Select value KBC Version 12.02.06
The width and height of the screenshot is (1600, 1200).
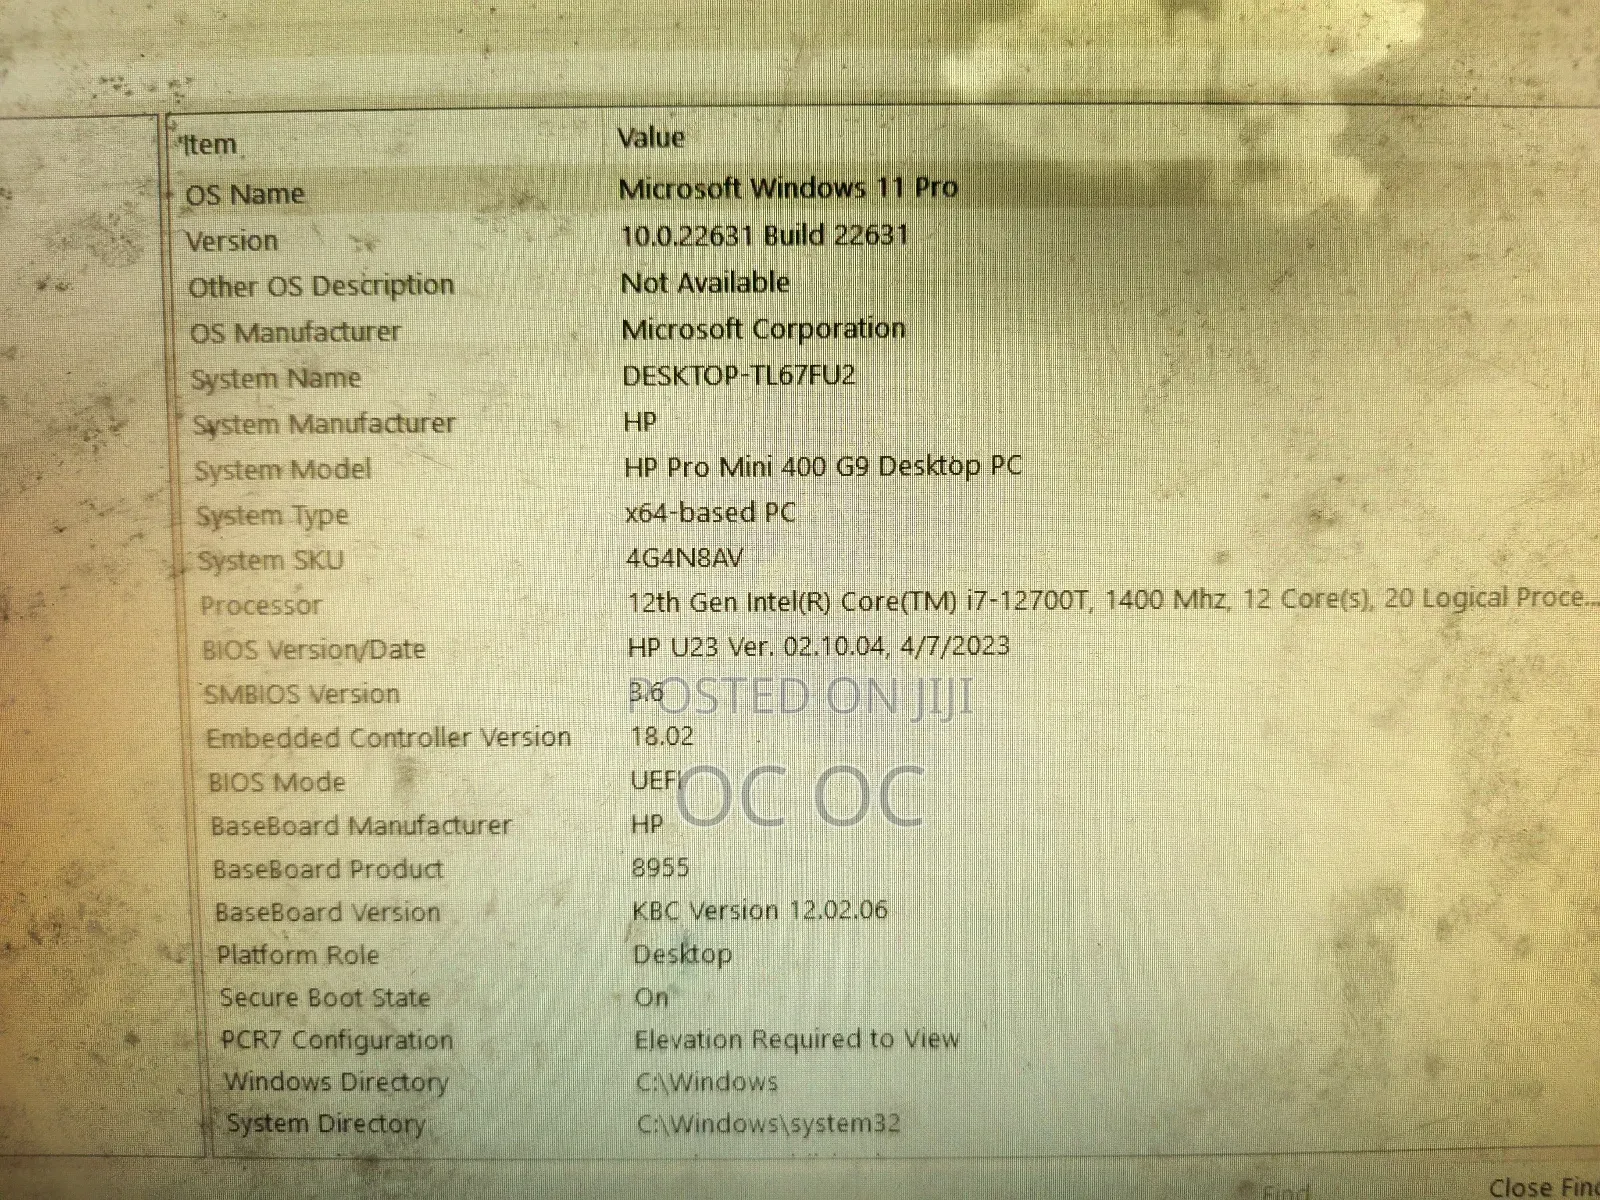(x=760, y=910)
